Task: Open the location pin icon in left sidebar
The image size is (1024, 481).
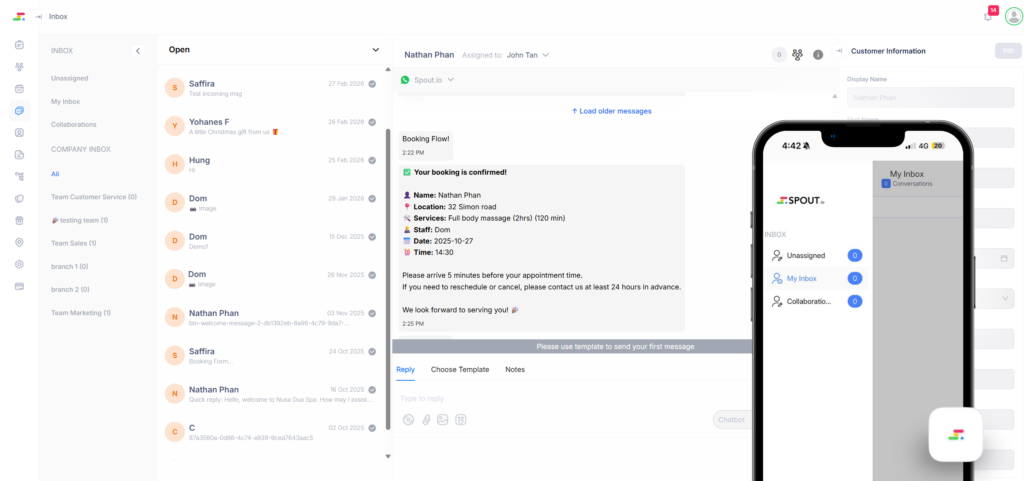Action: coord(19,242)
